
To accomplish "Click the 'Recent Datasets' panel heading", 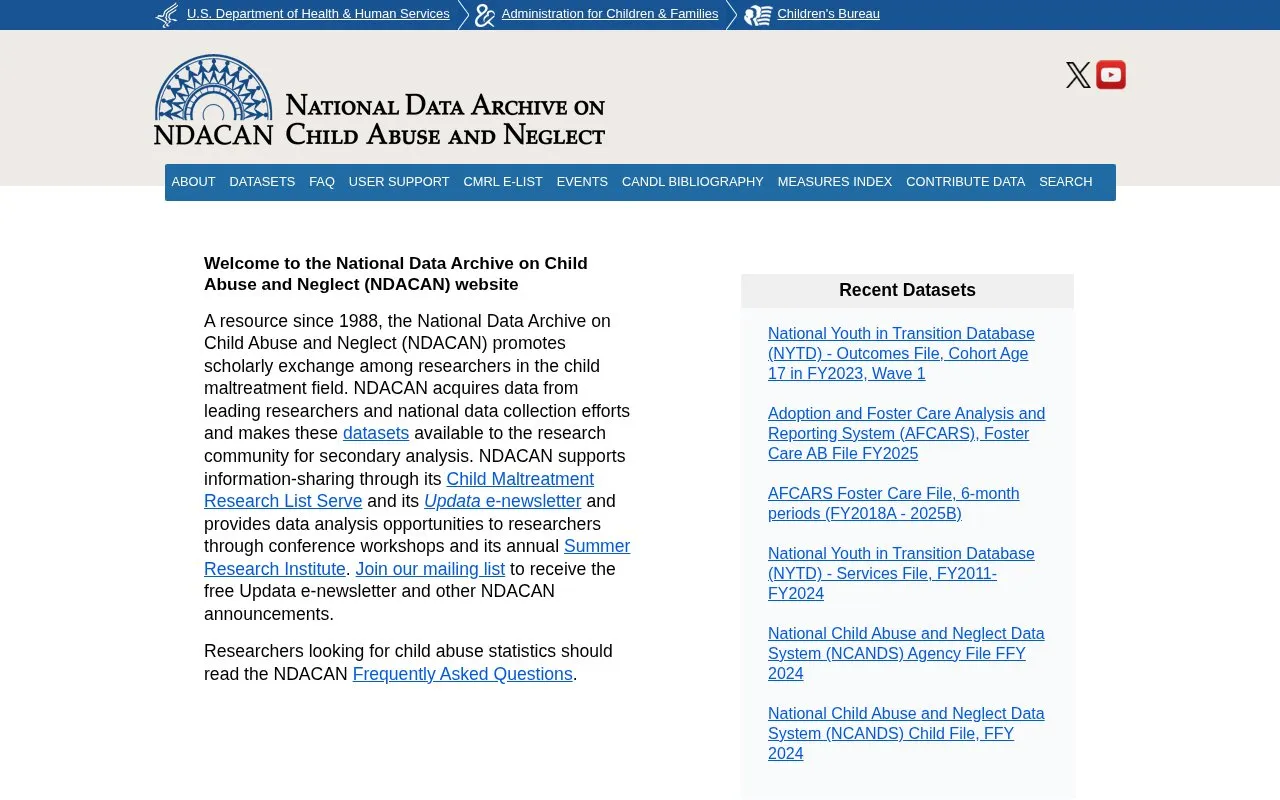I will pos(907,290).
